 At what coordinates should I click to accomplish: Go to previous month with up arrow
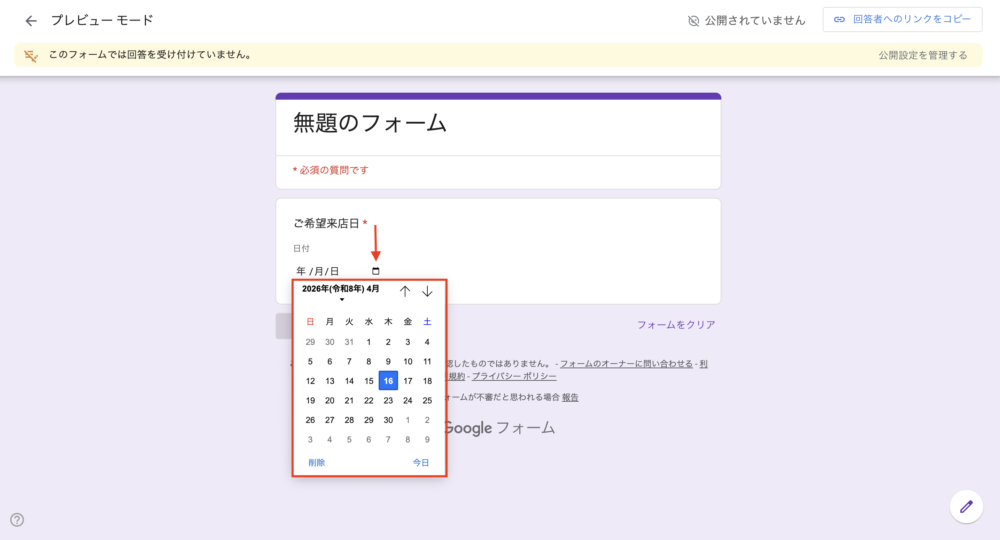click(405, 291)
